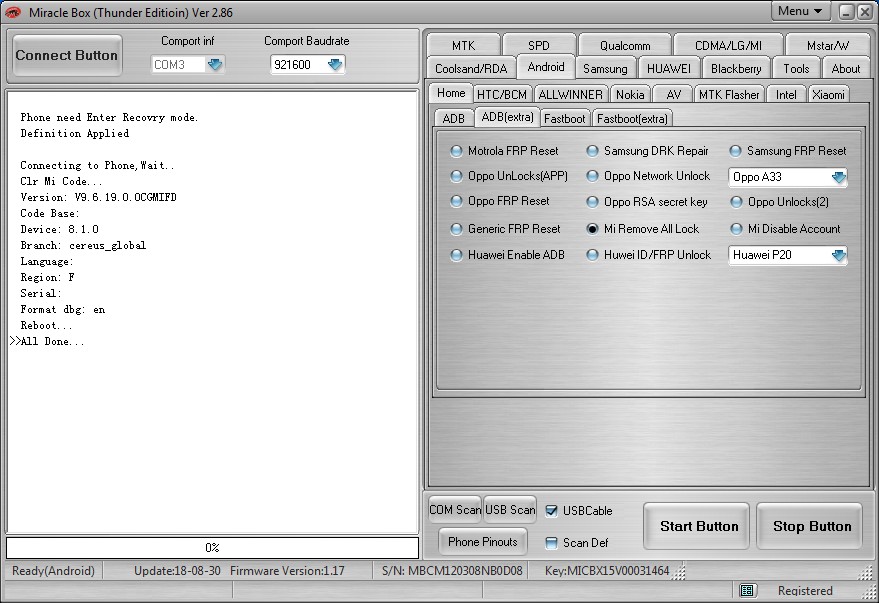Click the 'All Done...' log line
This screenshot has height=603, width=879.
tap(53, 341)
